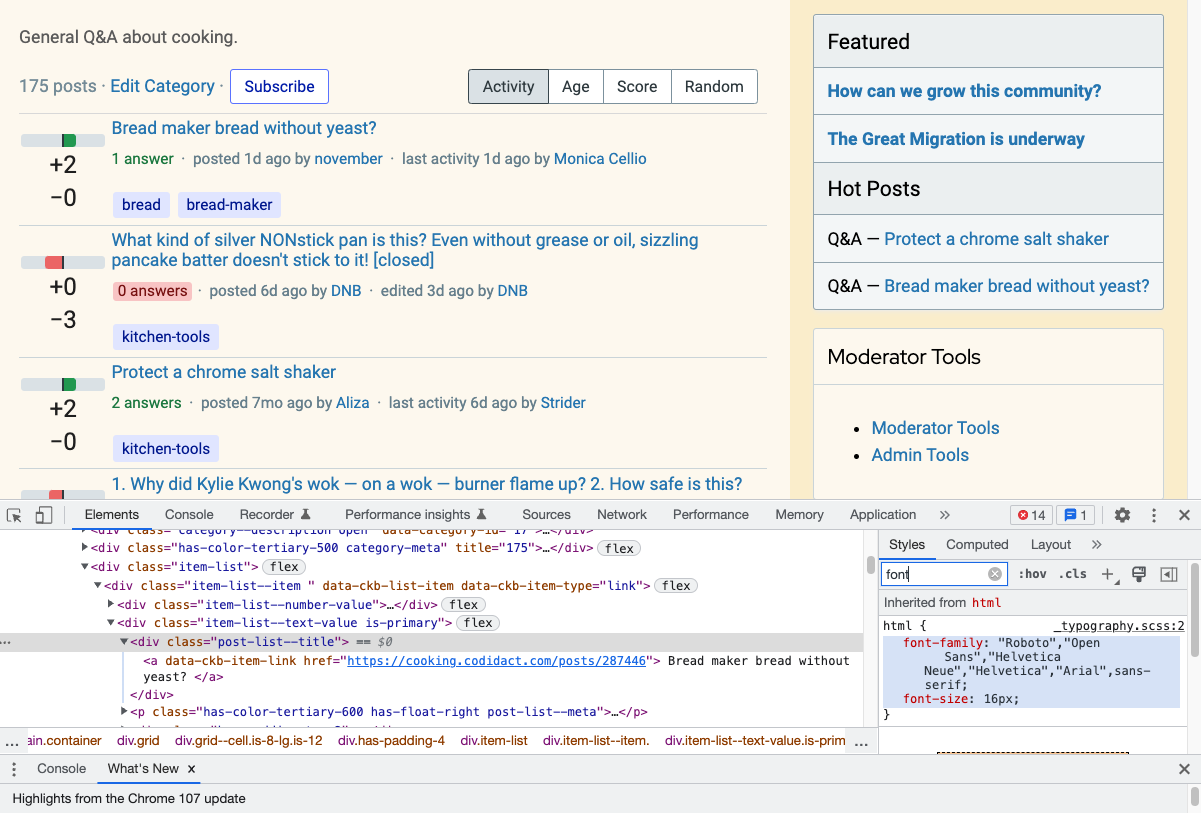Viewport: 1201px width, 813px height.
Task: Switch to the Network panel tab
Action: click(x=622, y=515)
